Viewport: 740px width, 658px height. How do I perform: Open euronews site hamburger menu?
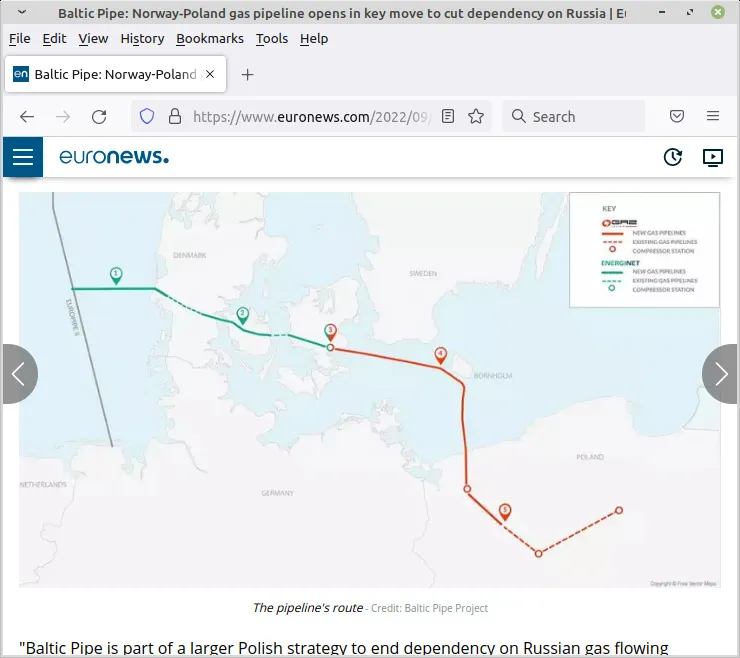click(x=23, y=157)
